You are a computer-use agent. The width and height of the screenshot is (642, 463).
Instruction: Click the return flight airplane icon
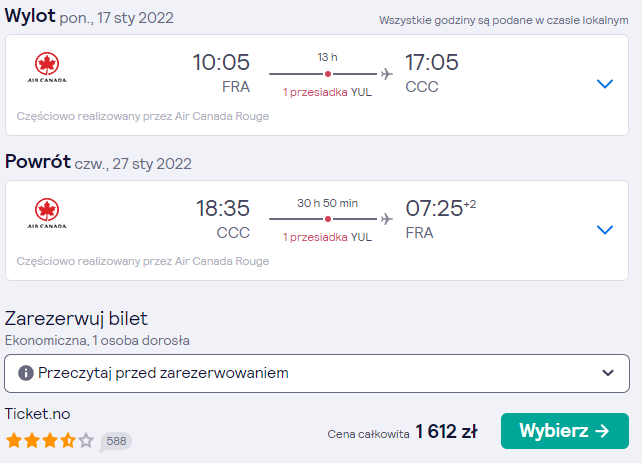point(387,219)
